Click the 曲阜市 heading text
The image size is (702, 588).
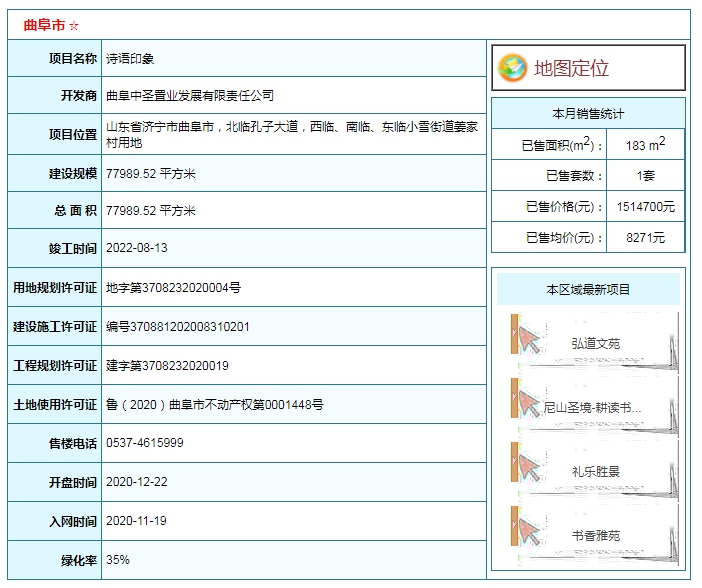tap(44, 25)
